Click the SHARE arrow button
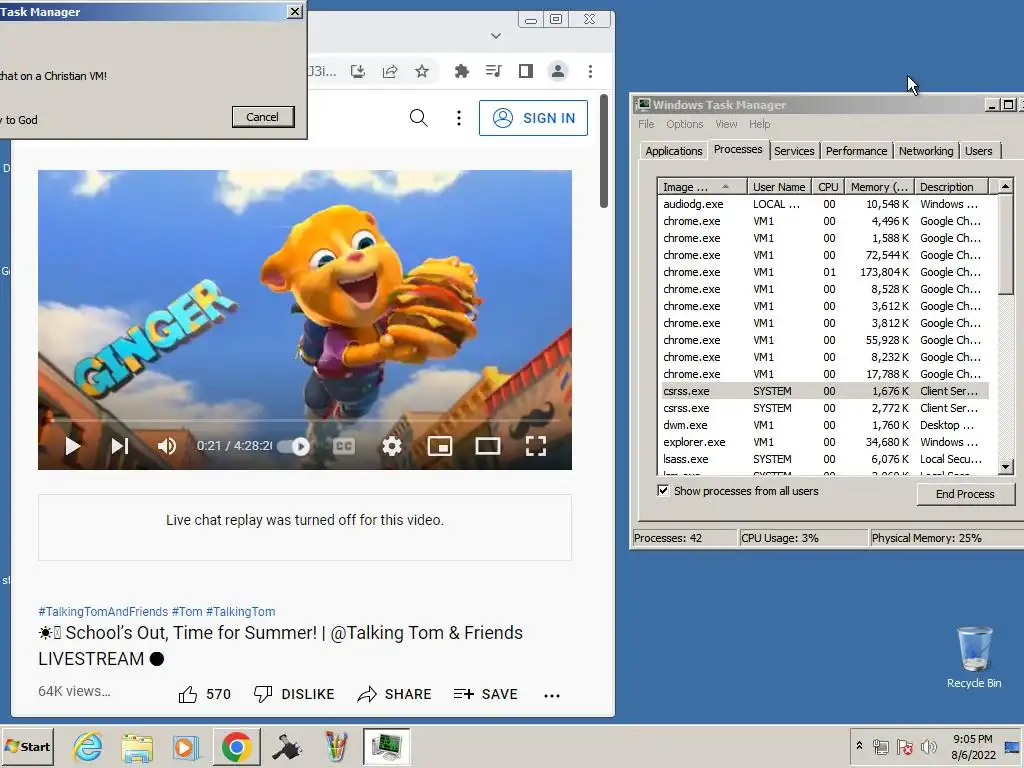This screenshot has height=768, width=1024. (394, 694)
